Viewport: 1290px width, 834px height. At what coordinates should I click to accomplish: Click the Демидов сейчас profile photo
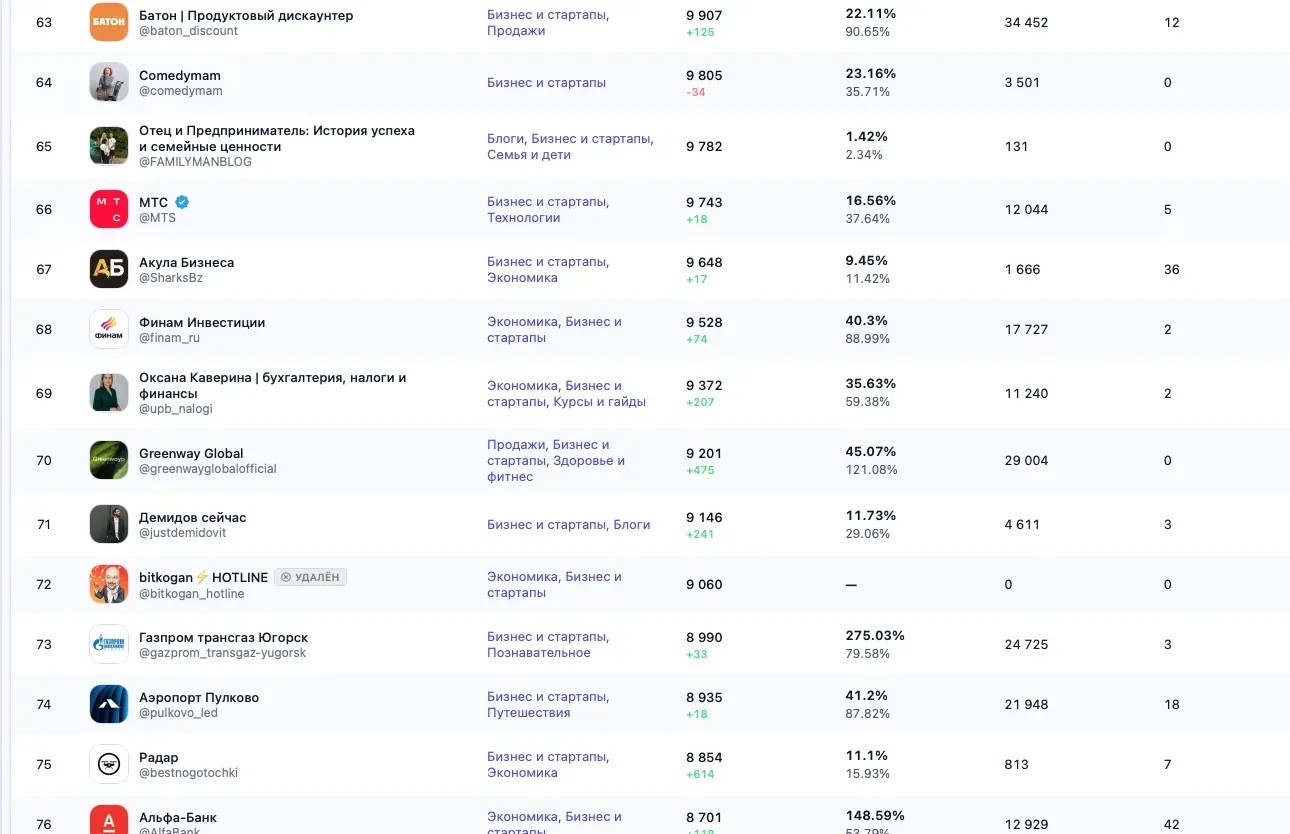coord(109,524)
